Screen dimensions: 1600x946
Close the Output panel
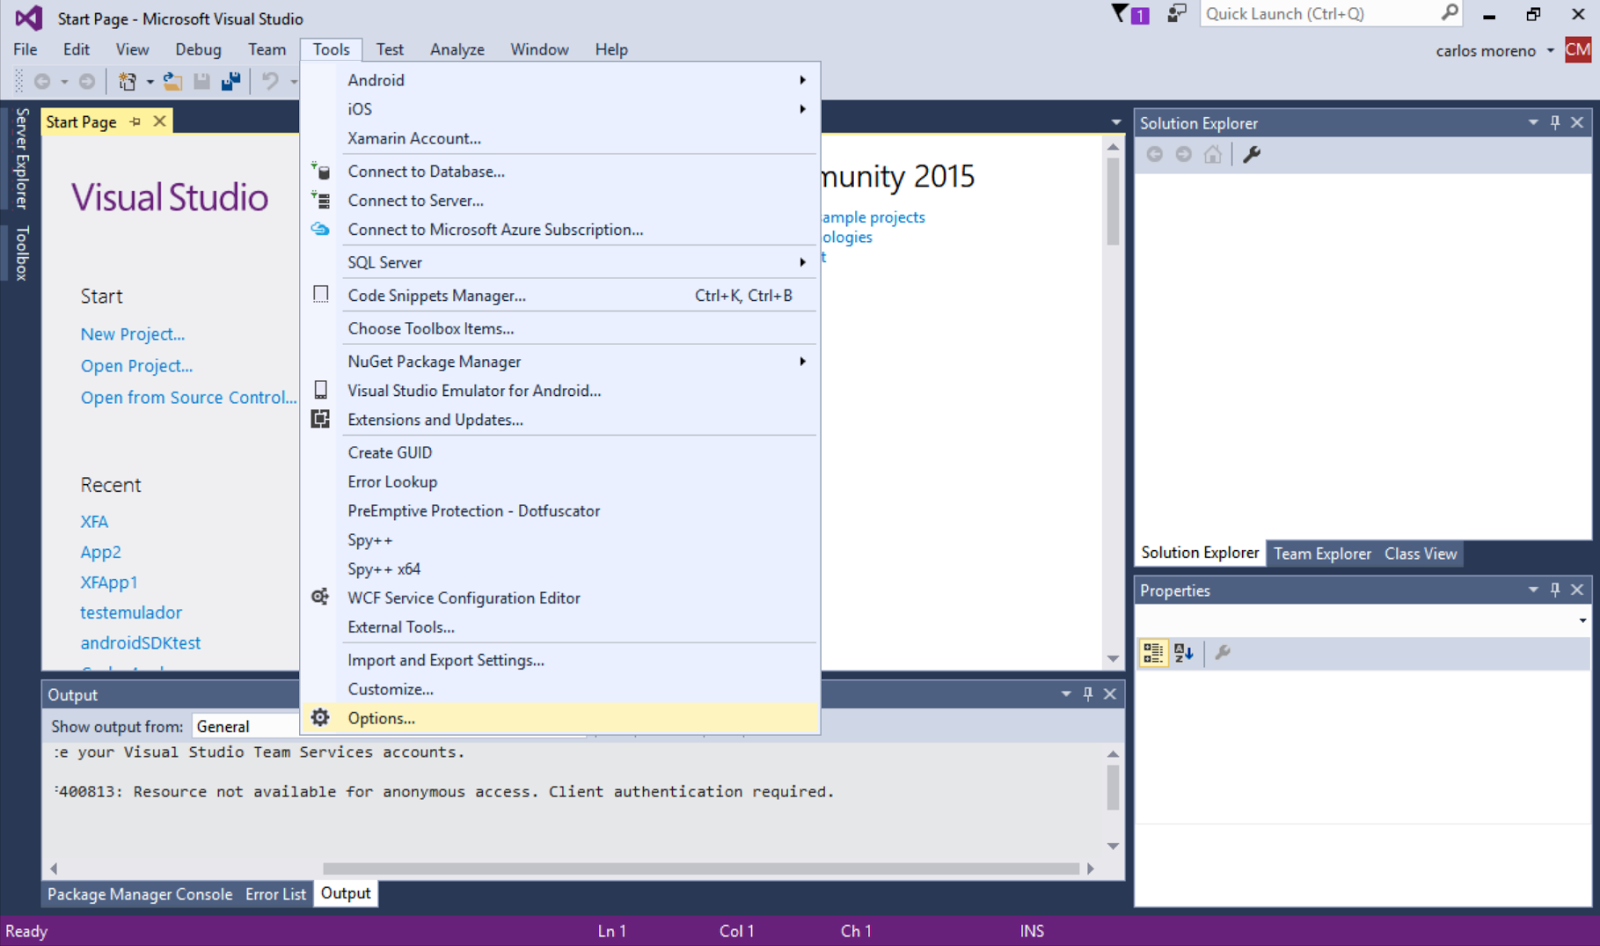pyautogui.click(x=1110, y=694)
